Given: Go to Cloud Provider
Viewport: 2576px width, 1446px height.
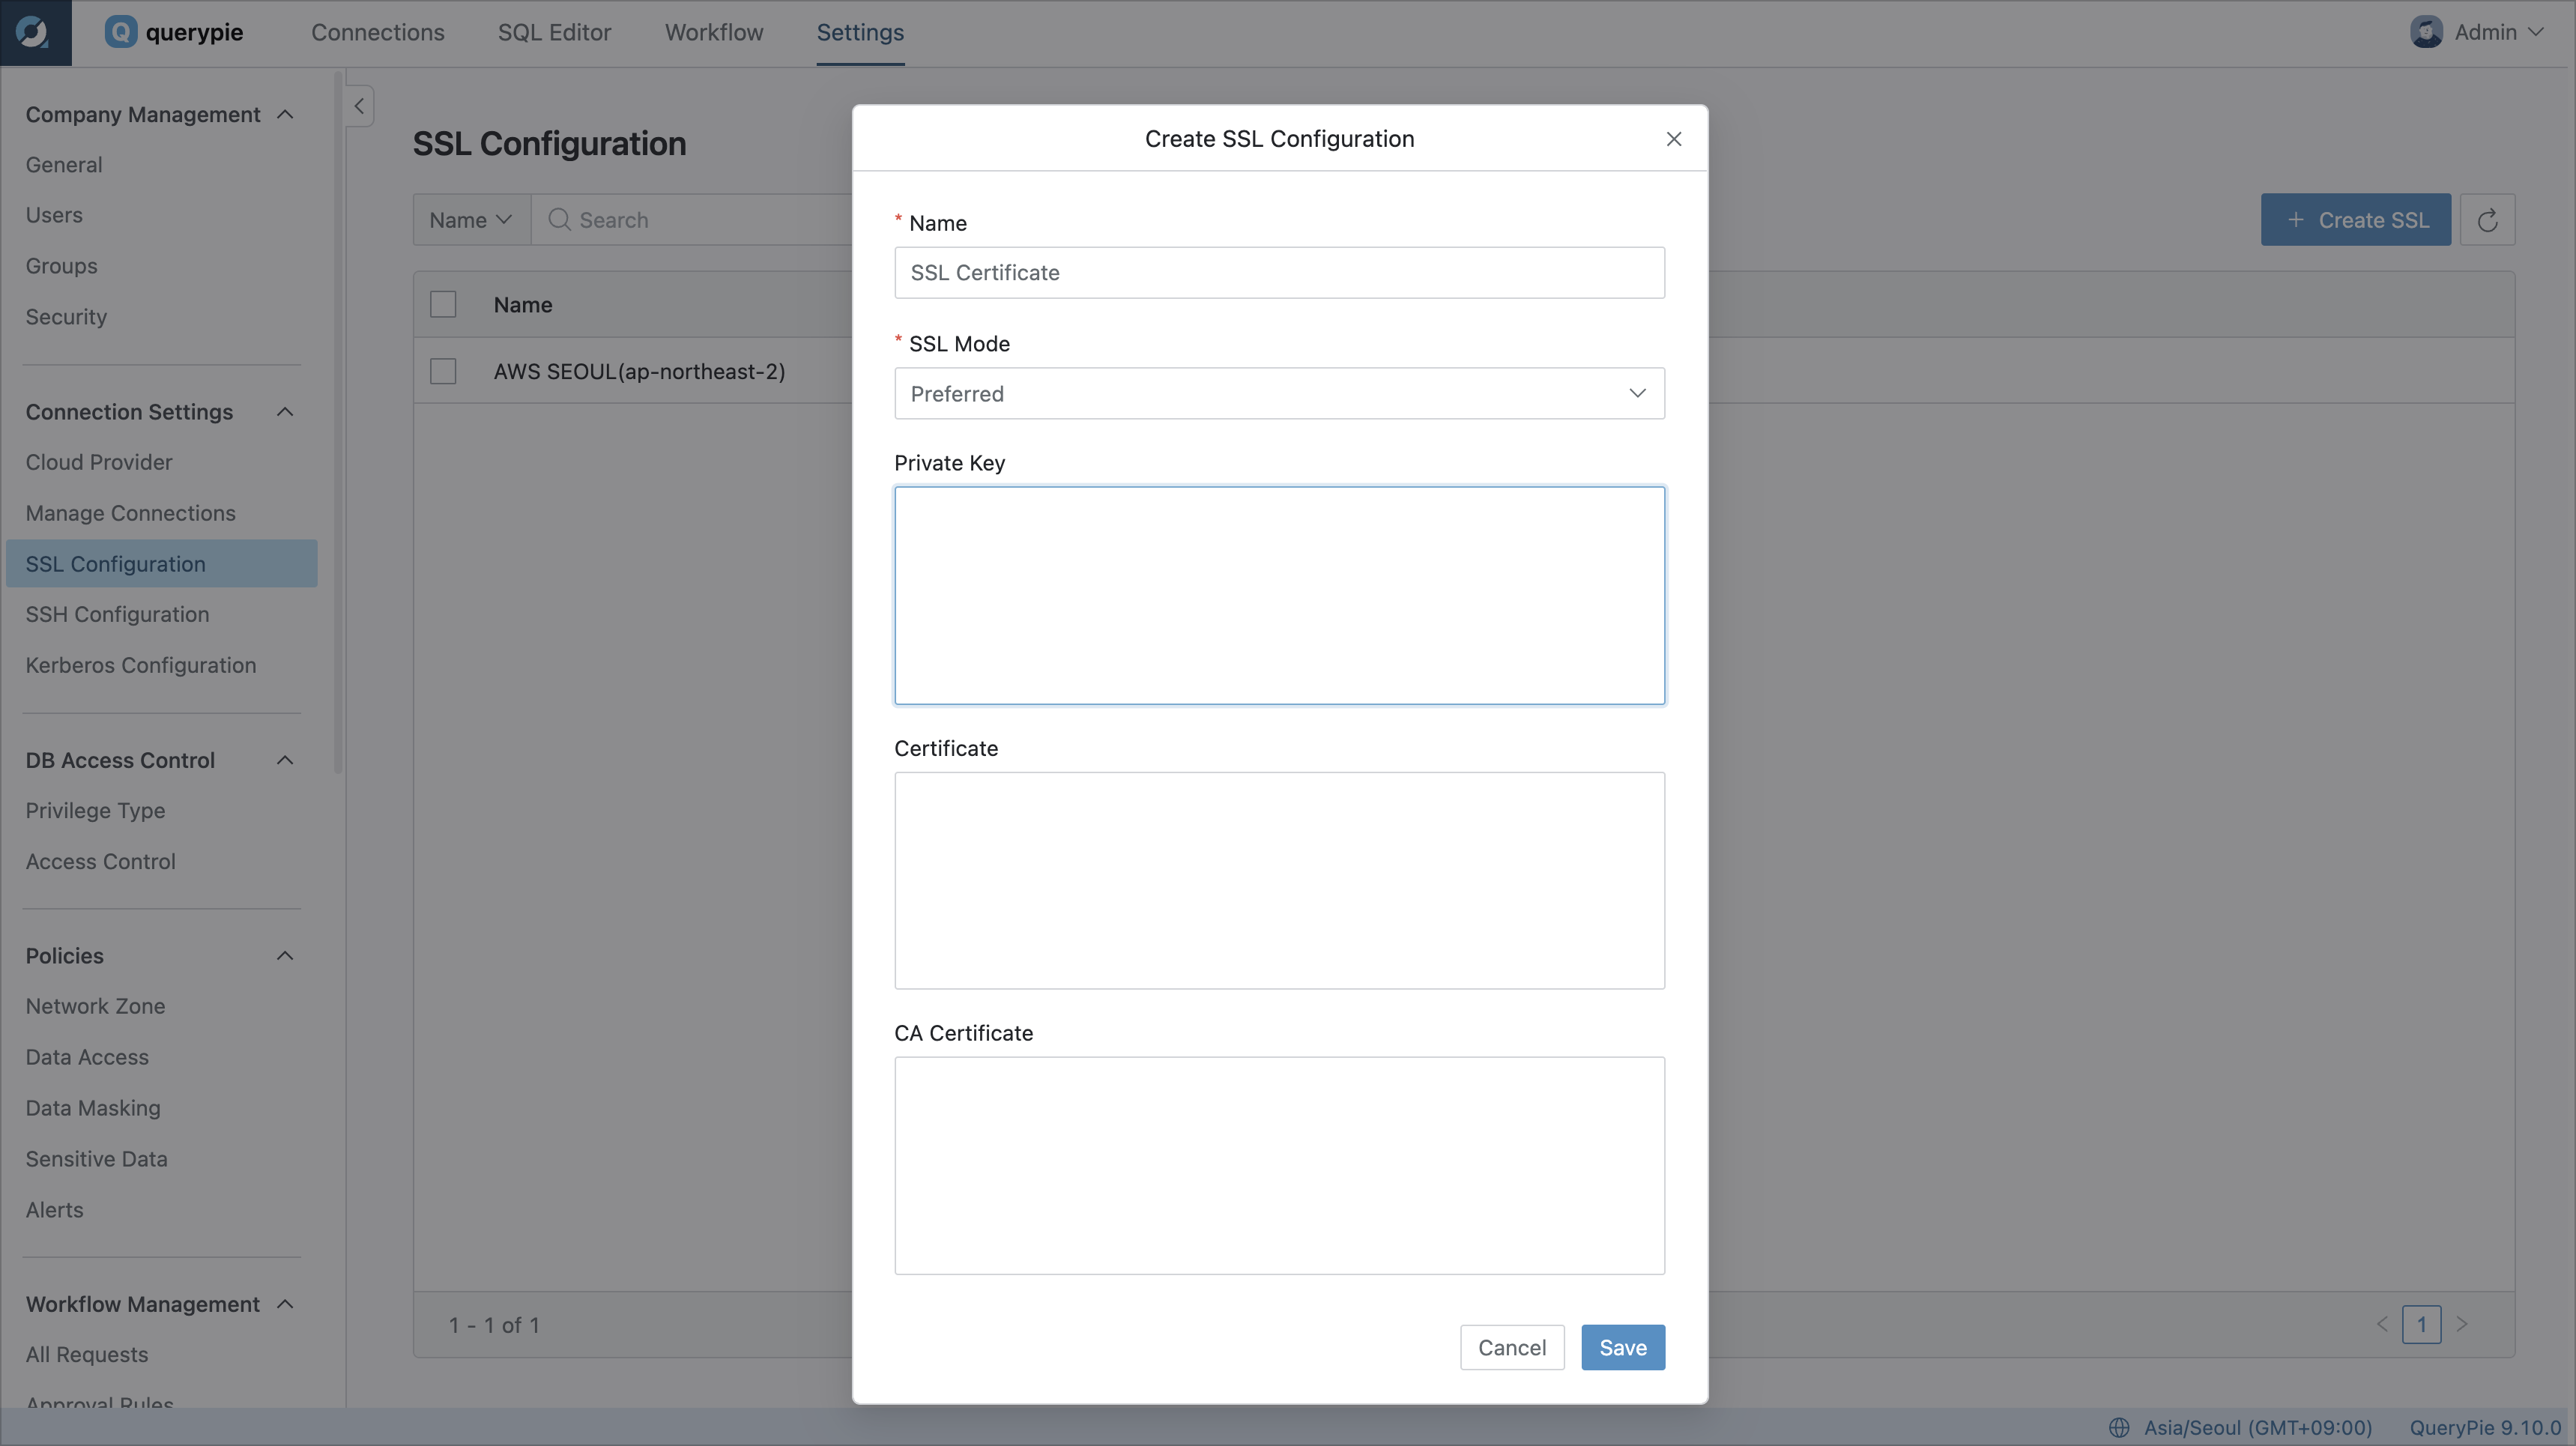Looking at the screenshot, I should (99, 462).
